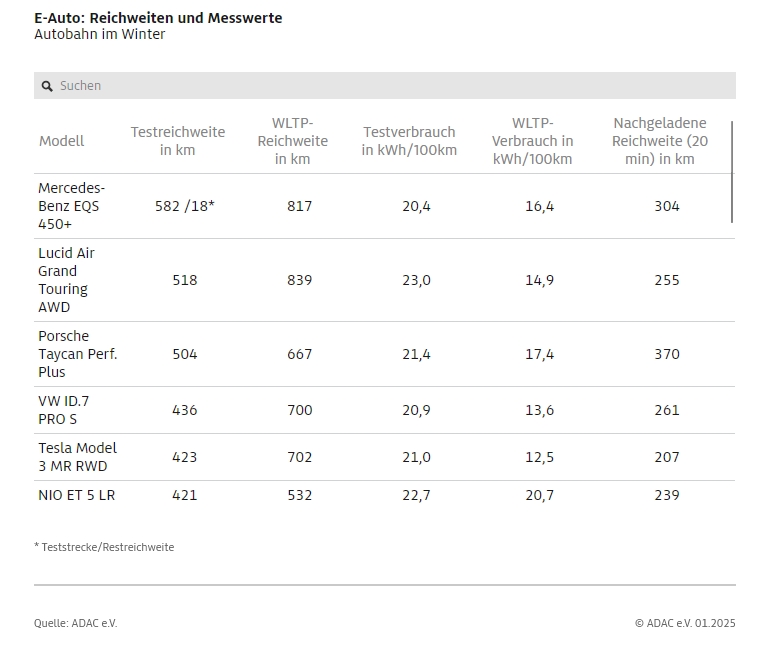Select the Tesla Model 3 MR RWD row

pyautogui.click(x=385, y=458)
